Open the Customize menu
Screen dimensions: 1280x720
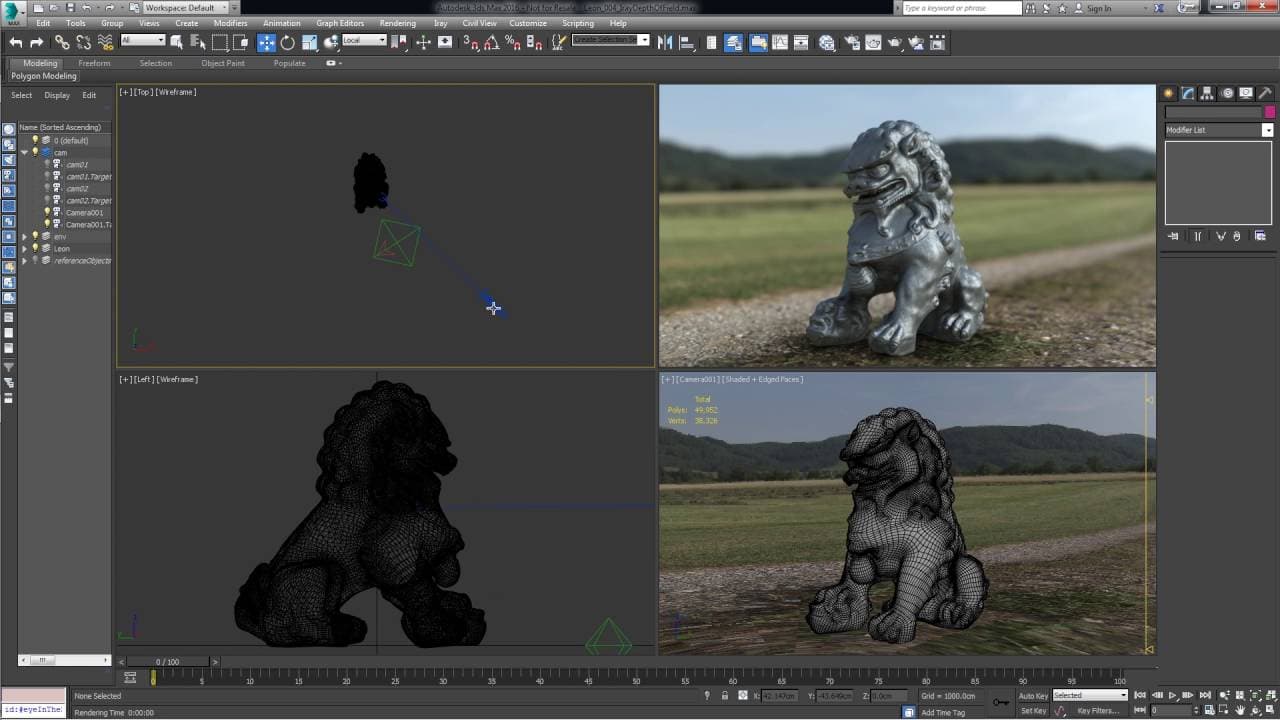coord(528,23)
